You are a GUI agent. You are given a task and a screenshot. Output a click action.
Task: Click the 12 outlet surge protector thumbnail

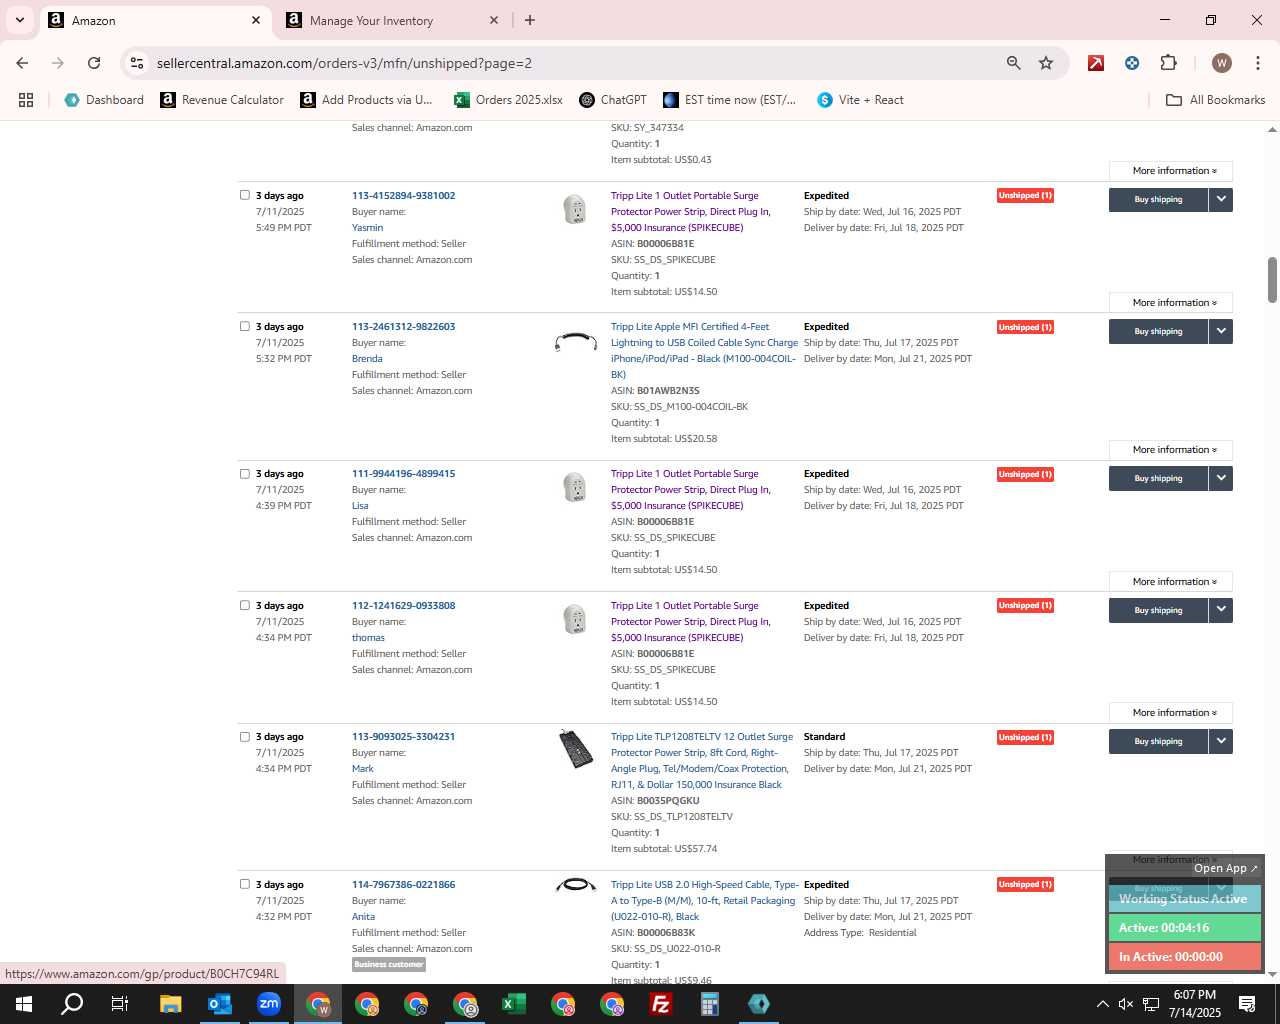576,749
